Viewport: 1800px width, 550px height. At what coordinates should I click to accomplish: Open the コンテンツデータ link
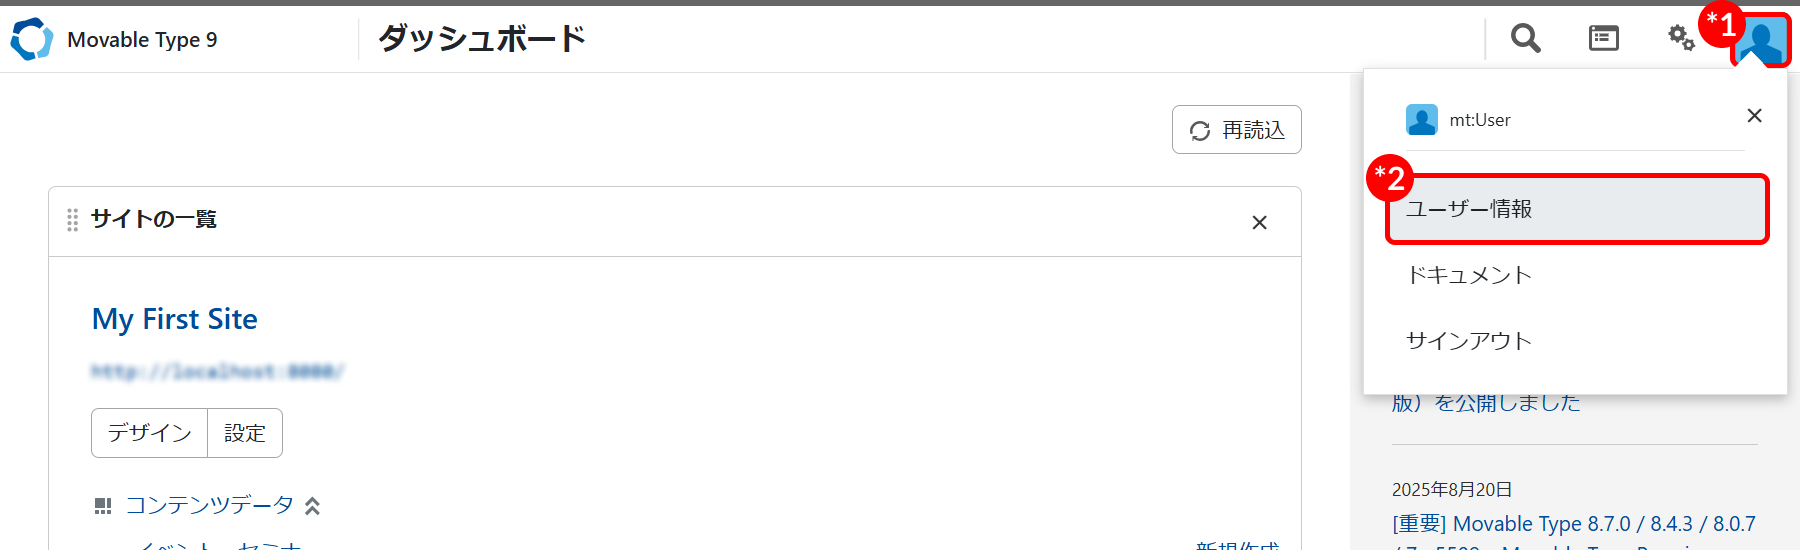[x=209, y=506]
